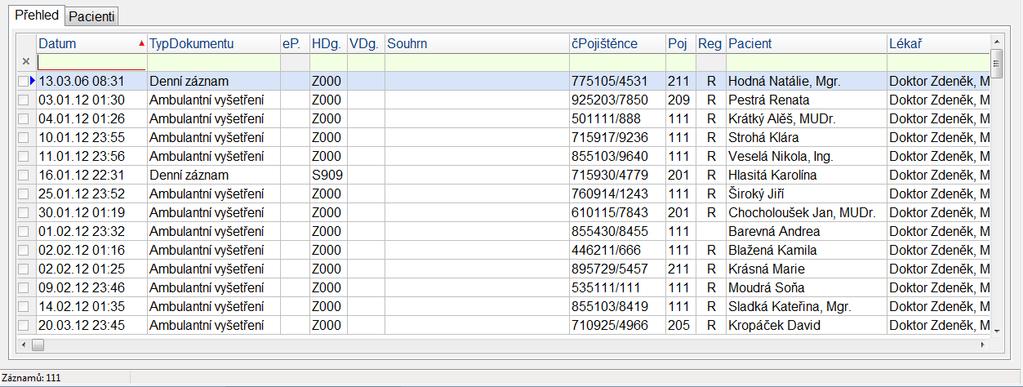
Task: Click the VDg. column header
Action: 366,44
